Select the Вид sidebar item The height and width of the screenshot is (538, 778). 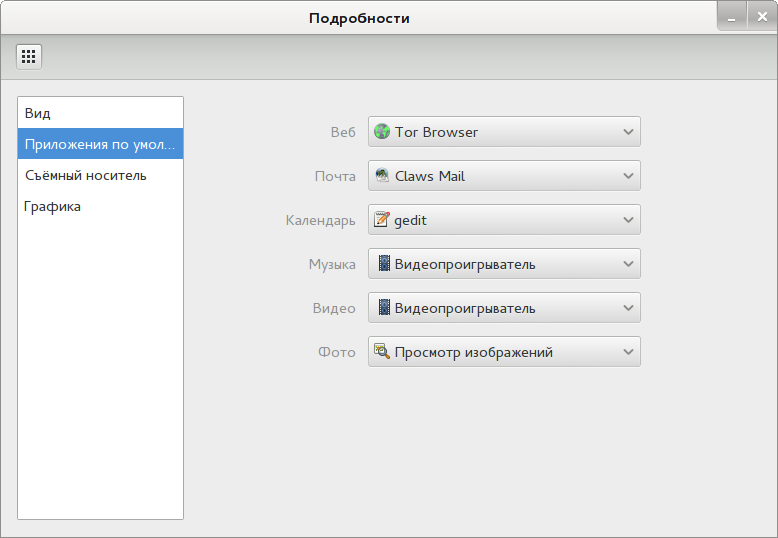(x=100, y=113)
